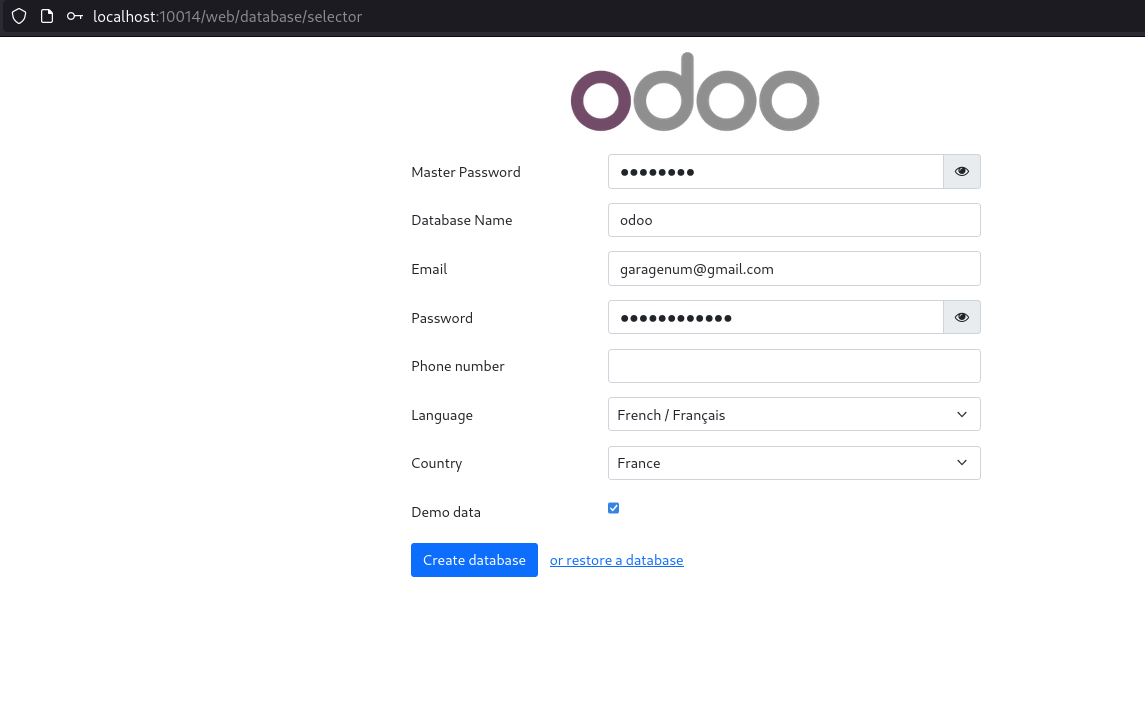Screen dimensions: 1145x721
Task: Open the restore a database link
Action: (616, 560)
